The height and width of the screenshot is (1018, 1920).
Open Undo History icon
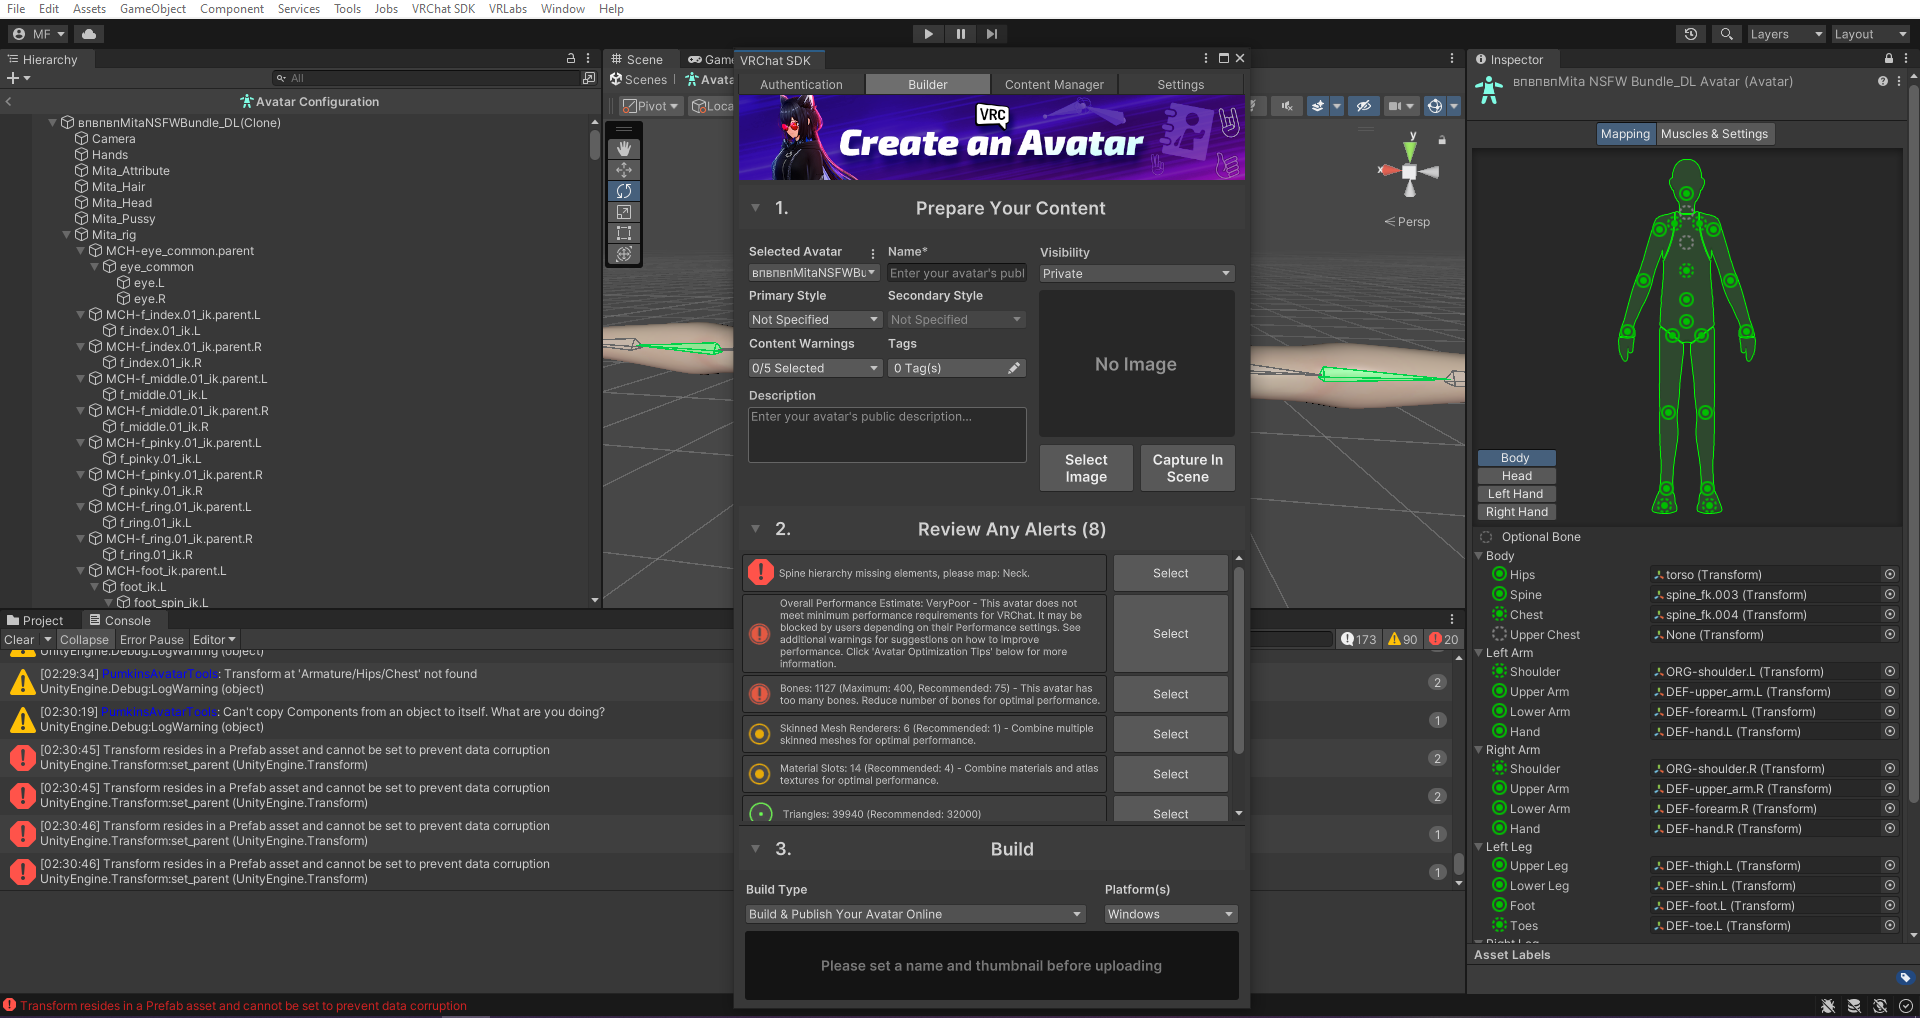point(1691,34)
